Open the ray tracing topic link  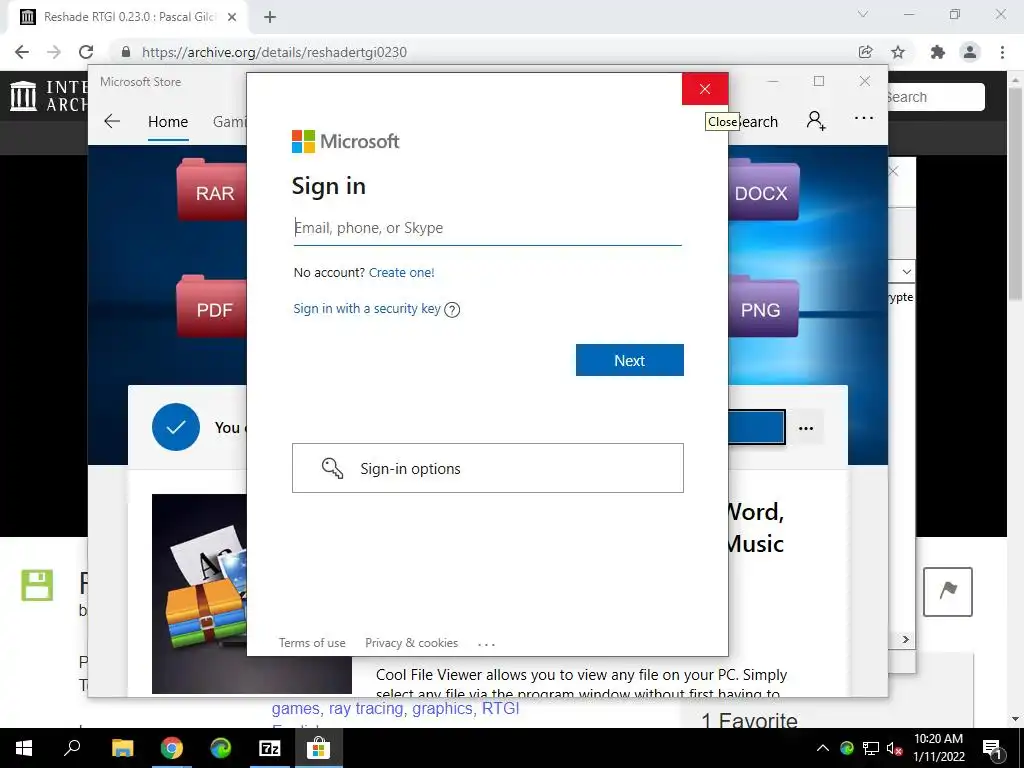pos(366,709)
